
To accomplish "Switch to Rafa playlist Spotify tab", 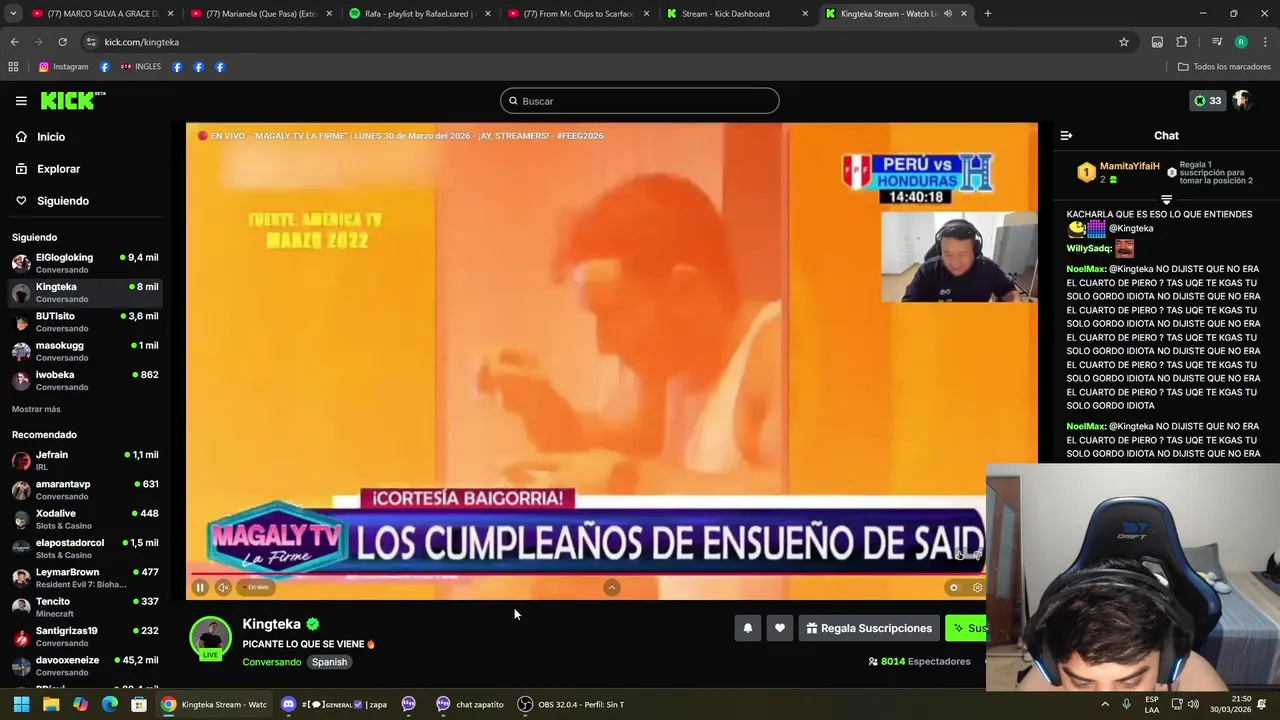I will click(418, 14).
